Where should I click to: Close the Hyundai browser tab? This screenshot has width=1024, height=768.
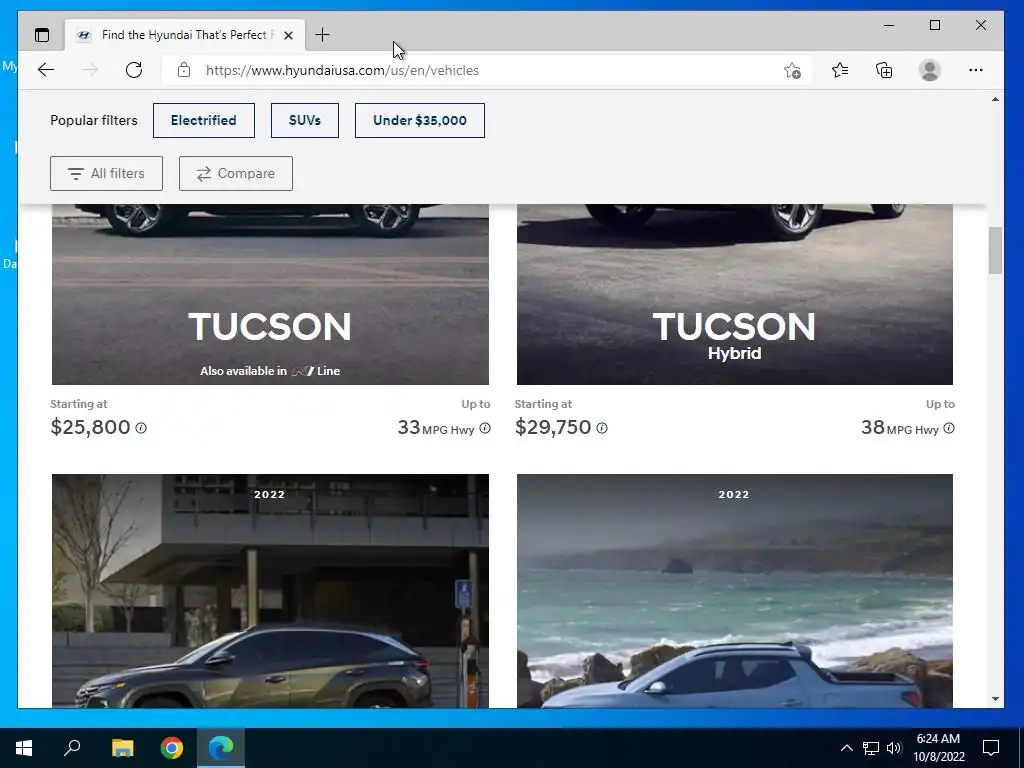[288, 35]
